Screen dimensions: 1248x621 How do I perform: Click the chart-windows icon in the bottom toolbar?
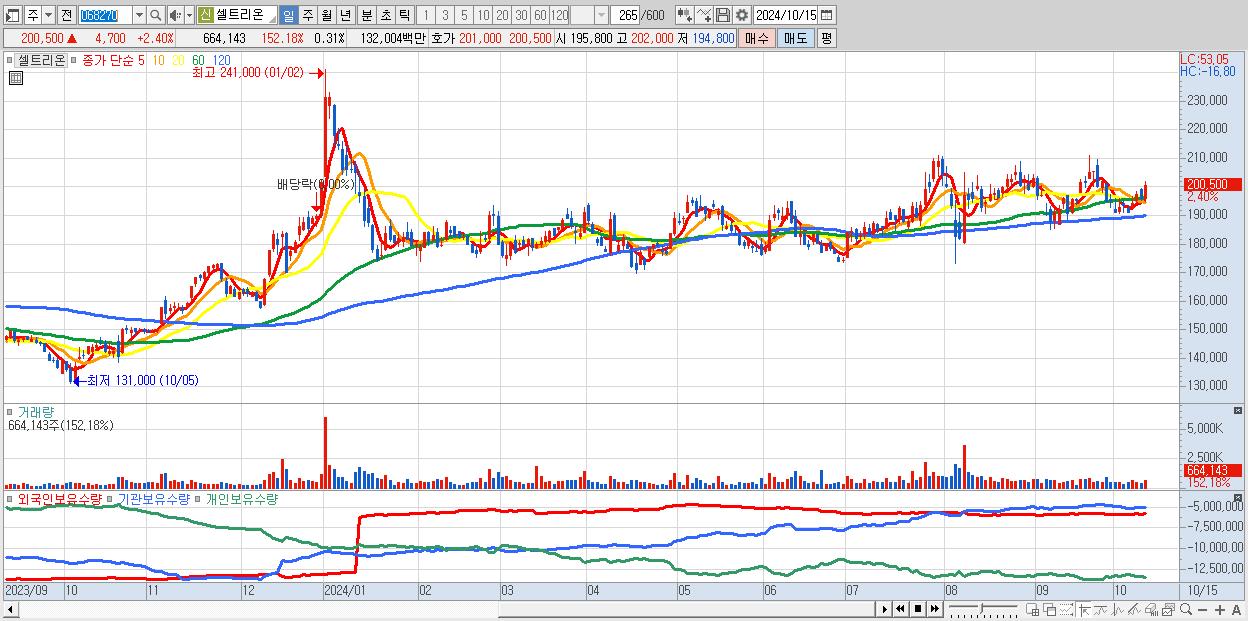(1168, 609)
